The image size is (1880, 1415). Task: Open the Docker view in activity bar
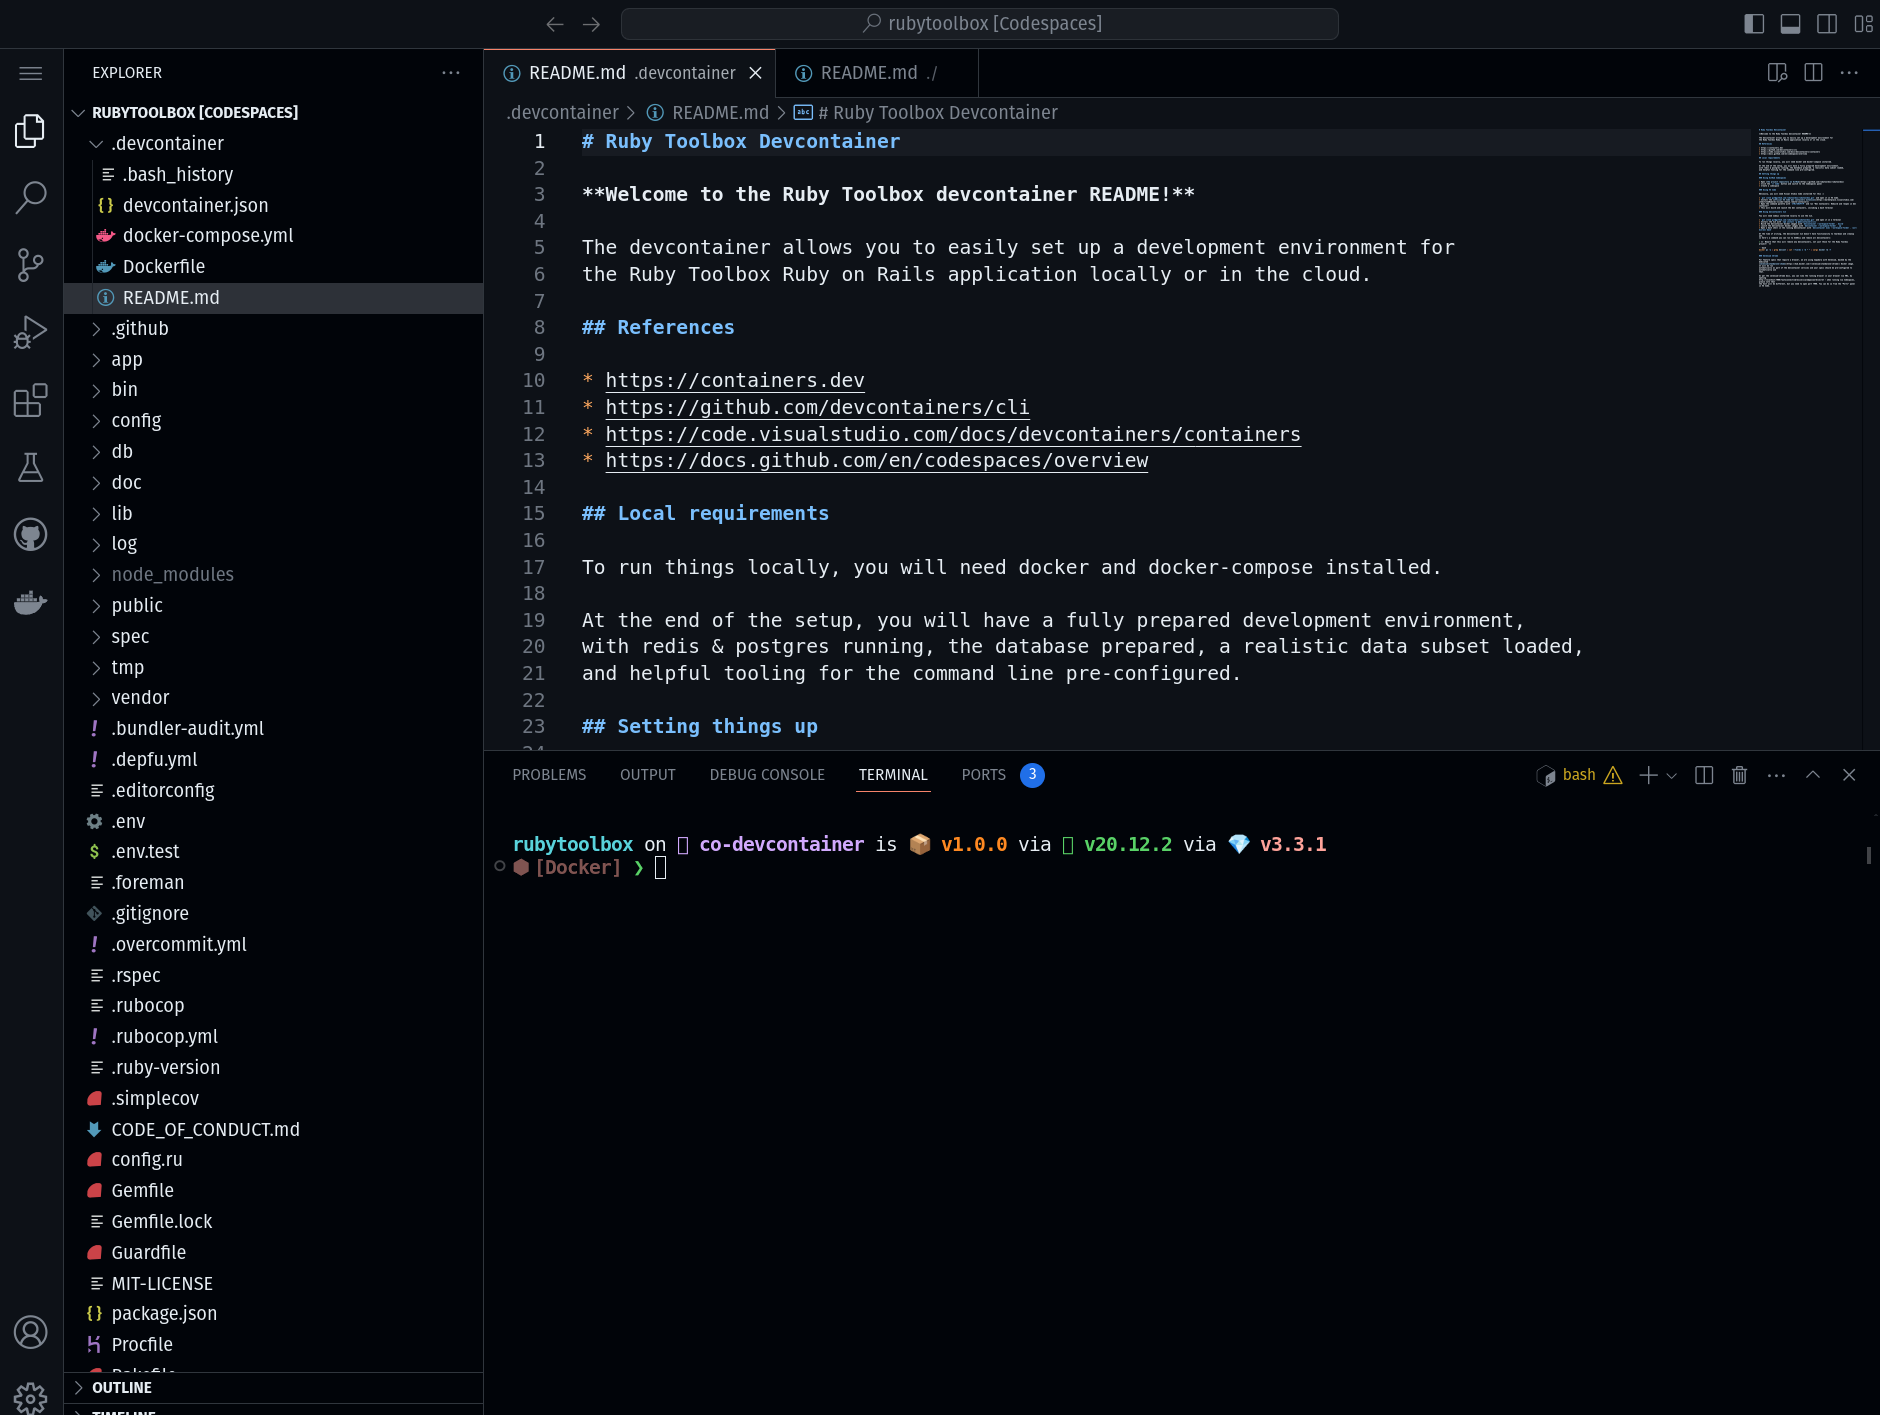31,602
